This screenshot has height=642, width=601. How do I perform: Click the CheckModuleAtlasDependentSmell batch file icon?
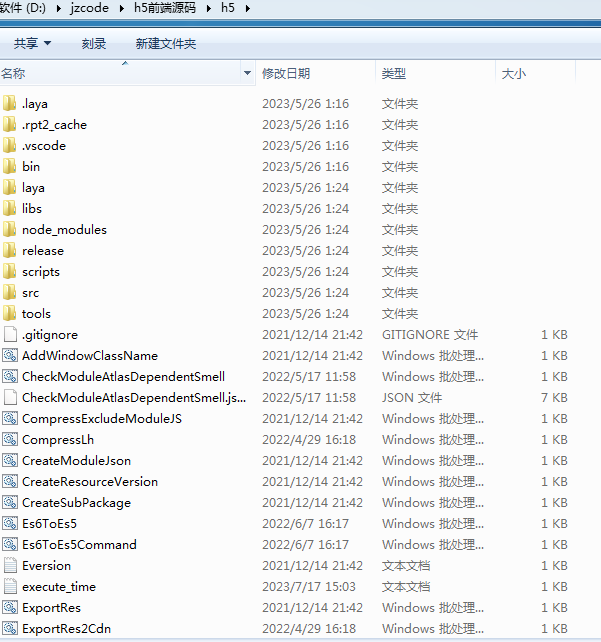10,376
